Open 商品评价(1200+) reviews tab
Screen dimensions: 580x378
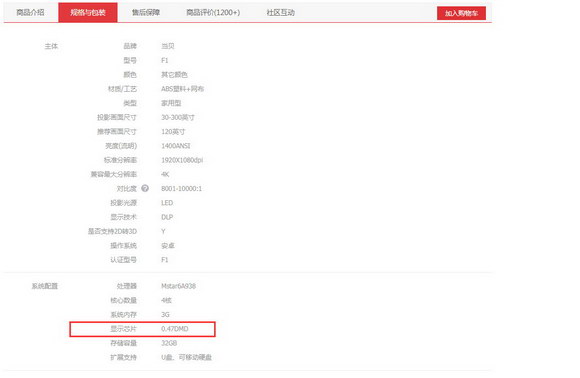pyautogui.click(x=213, y=13)
